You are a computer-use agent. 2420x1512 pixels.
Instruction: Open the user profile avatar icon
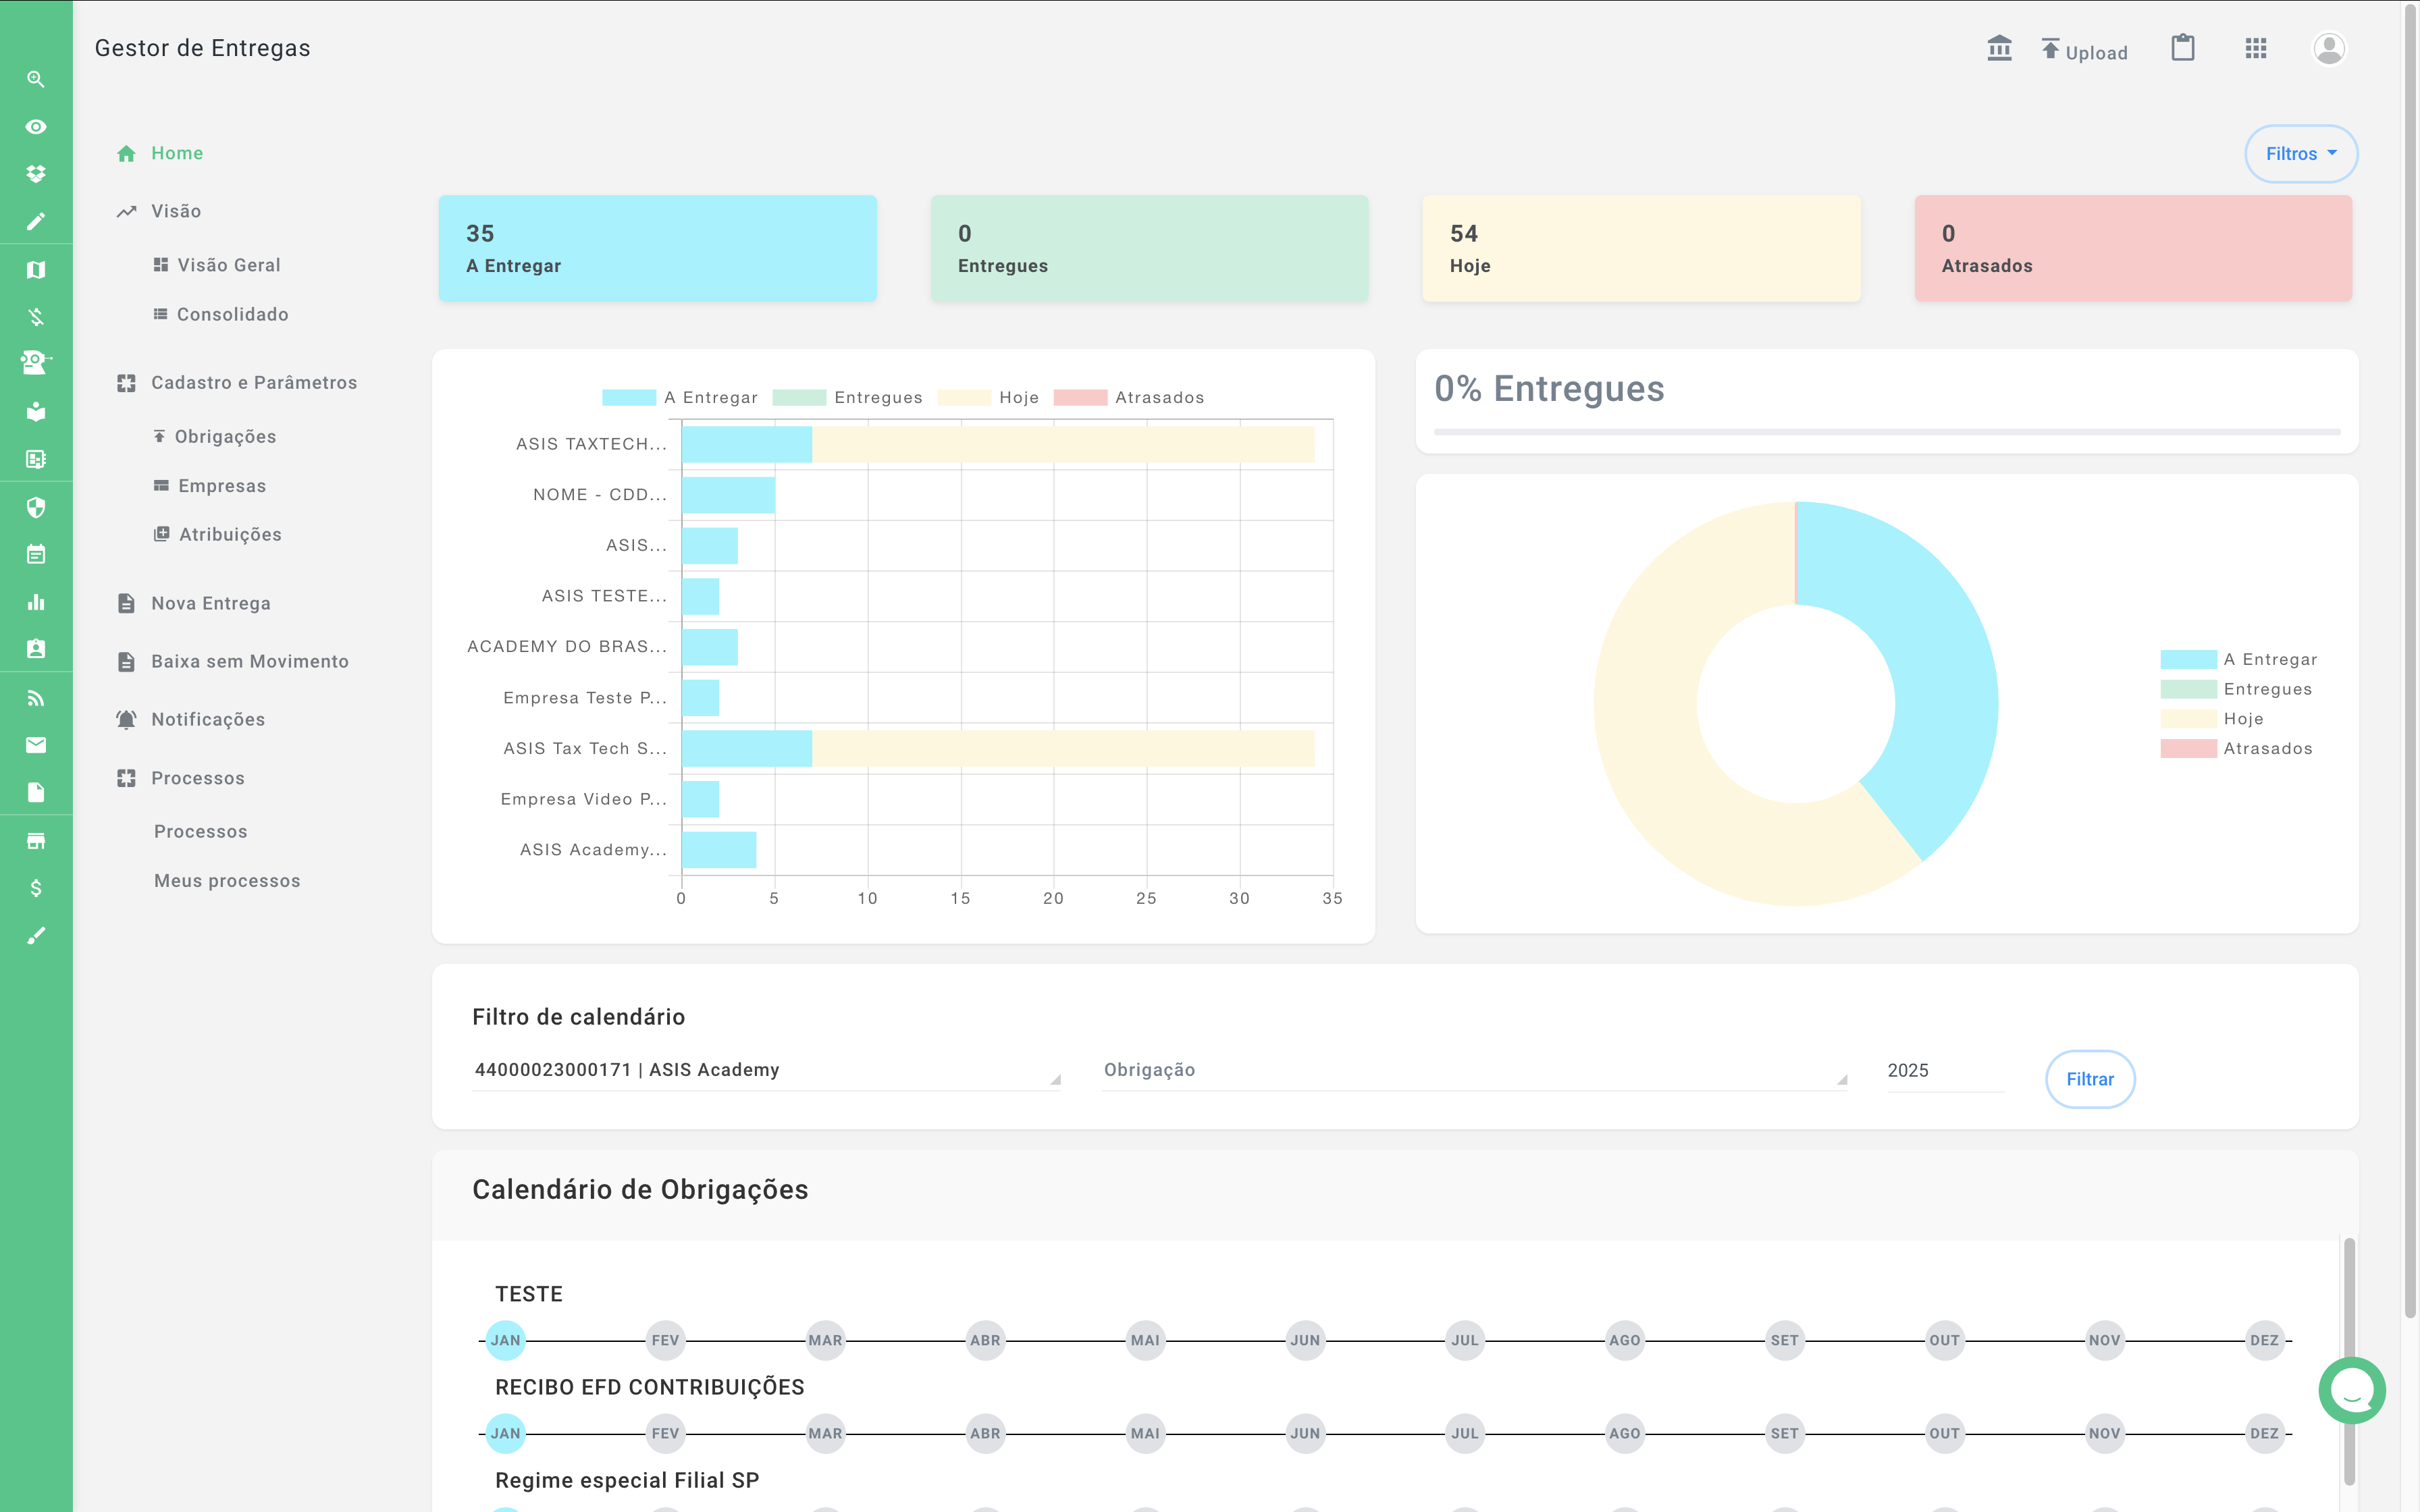(2329, 48)
